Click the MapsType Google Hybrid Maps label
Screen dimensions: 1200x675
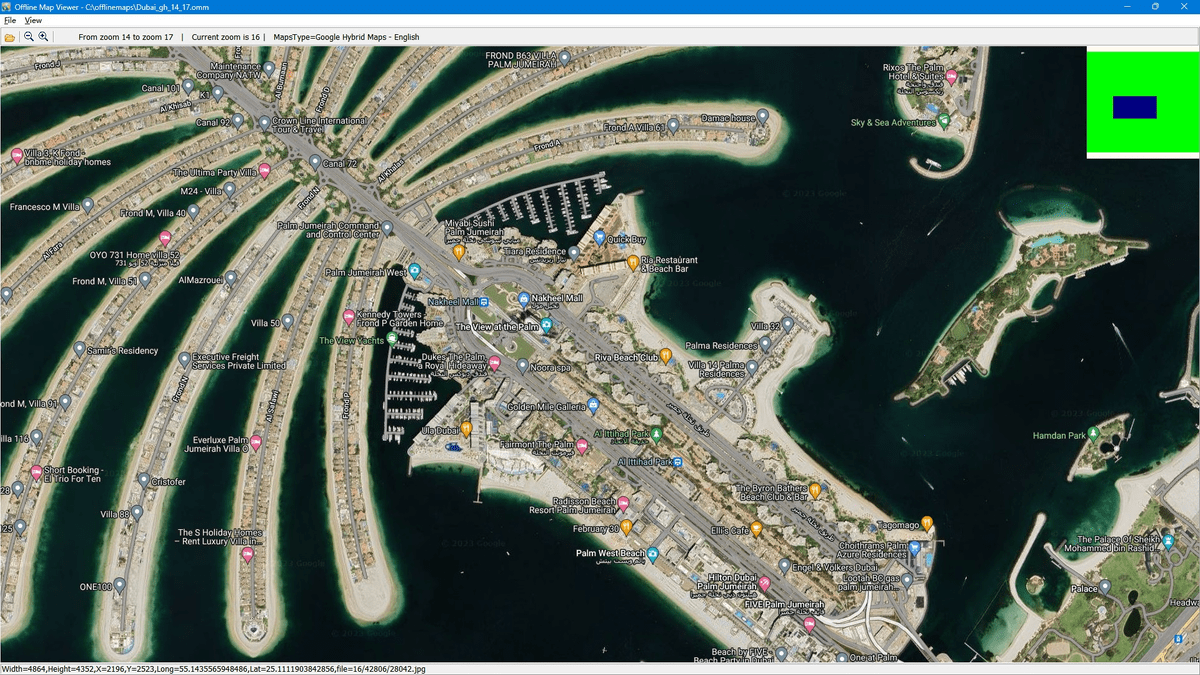click(x=346, y=37)
